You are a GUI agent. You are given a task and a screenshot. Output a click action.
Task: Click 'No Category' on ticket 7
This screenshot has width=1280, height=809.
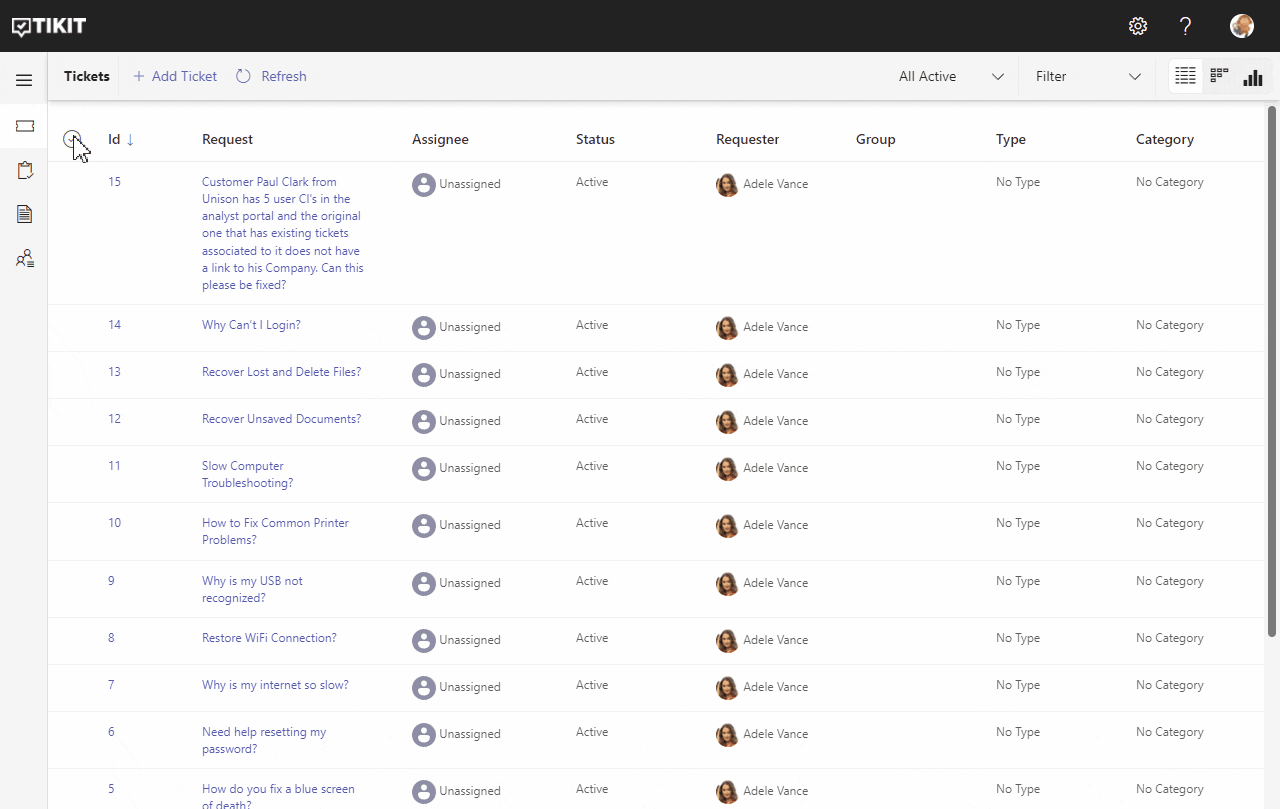point(1169,685)
